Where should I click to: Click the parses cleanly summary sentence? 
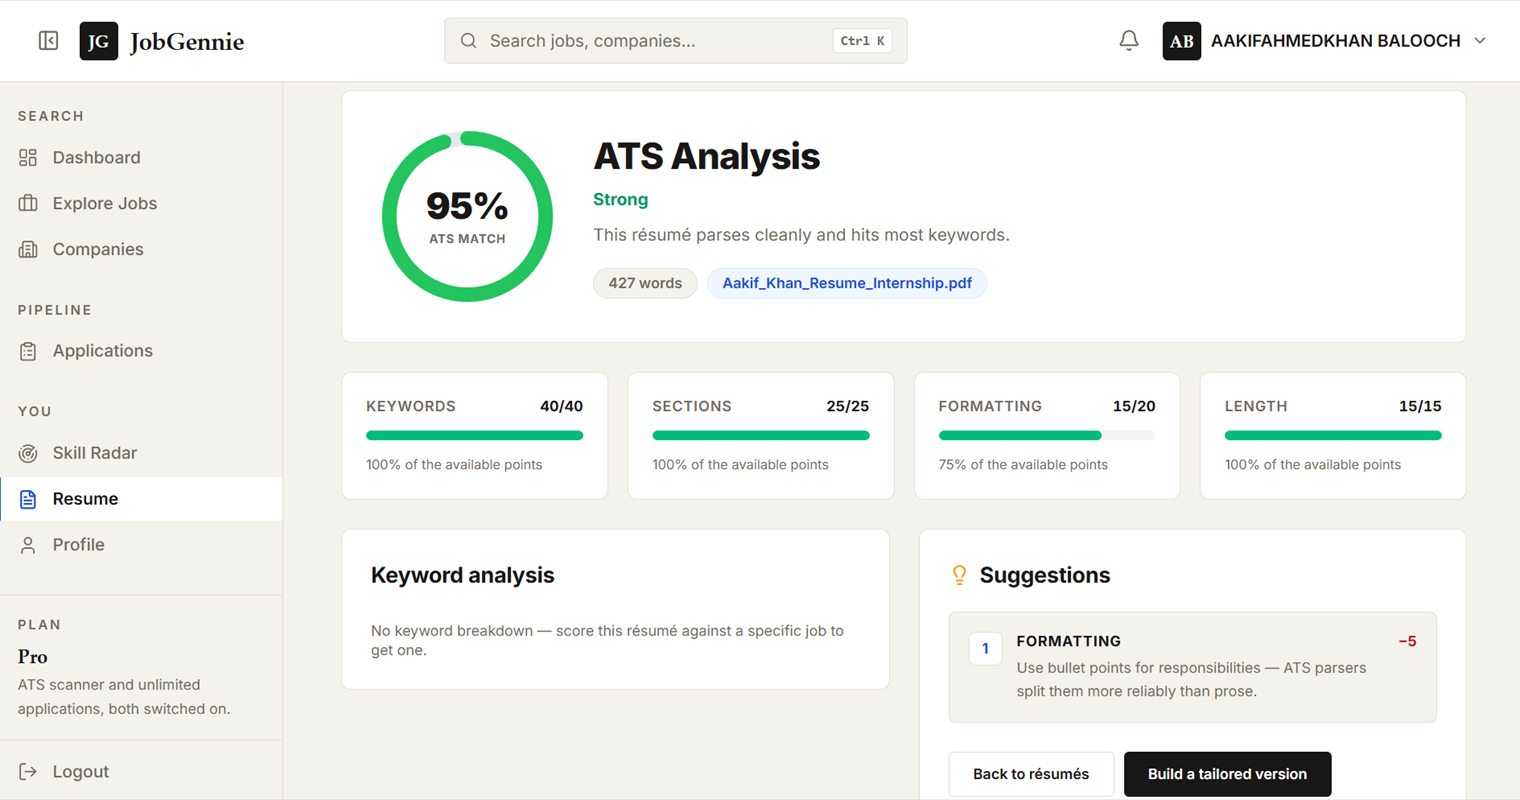point(801,235)
